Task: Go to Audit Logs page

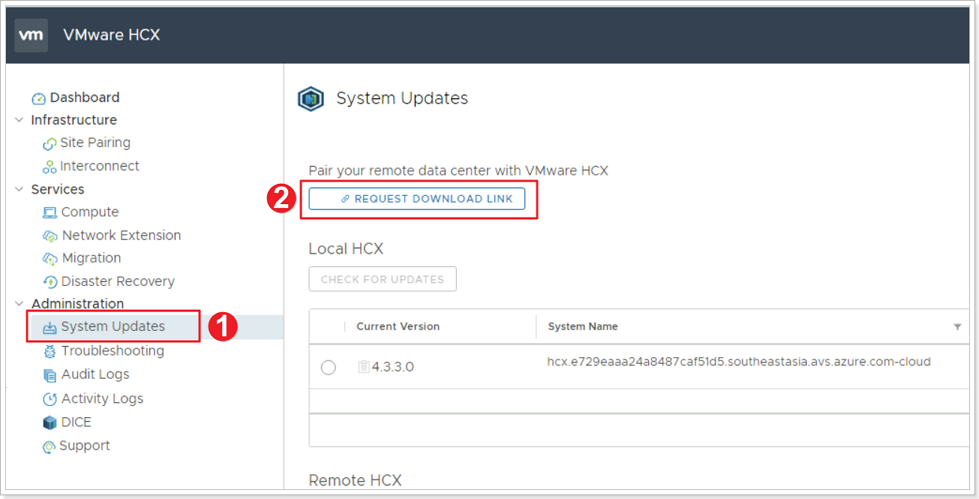Action: (x=95, y=374)
